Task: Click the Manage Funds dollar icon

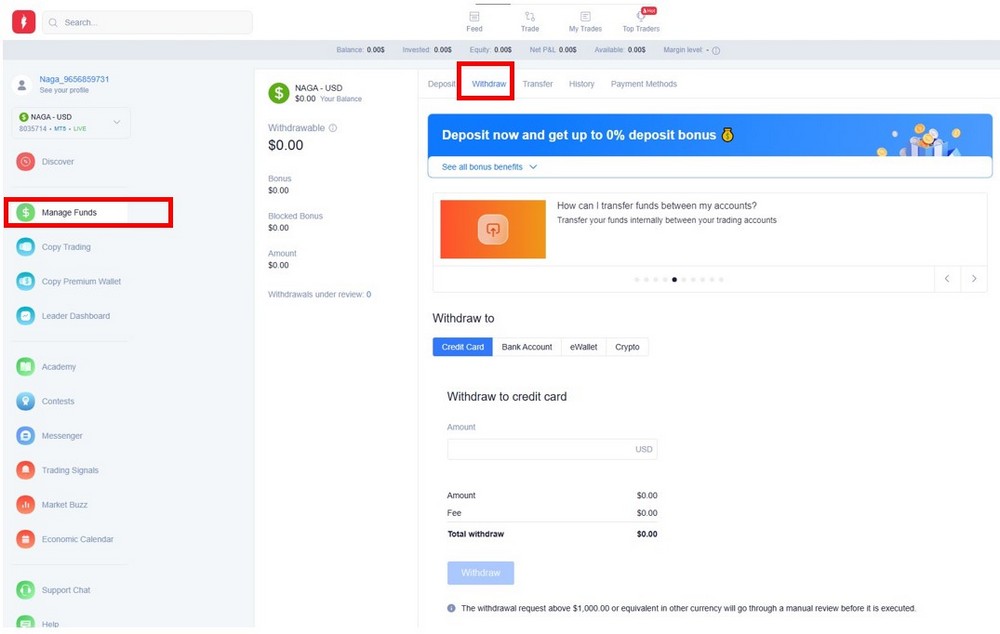Action: click(x=26, y=212)
